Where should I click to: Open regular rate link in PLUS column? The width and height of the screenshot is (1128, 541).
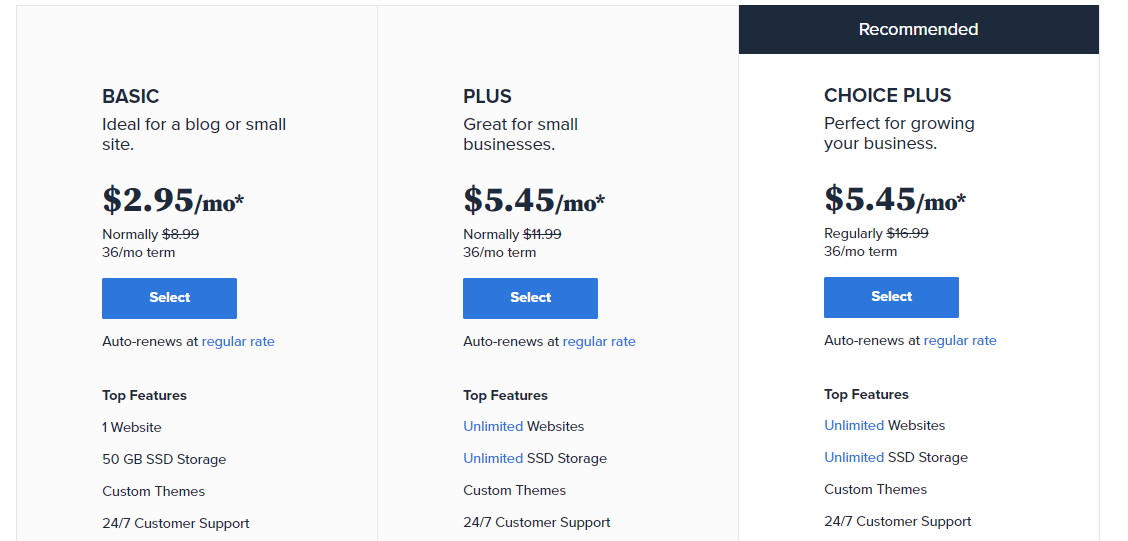coord(599,342)
